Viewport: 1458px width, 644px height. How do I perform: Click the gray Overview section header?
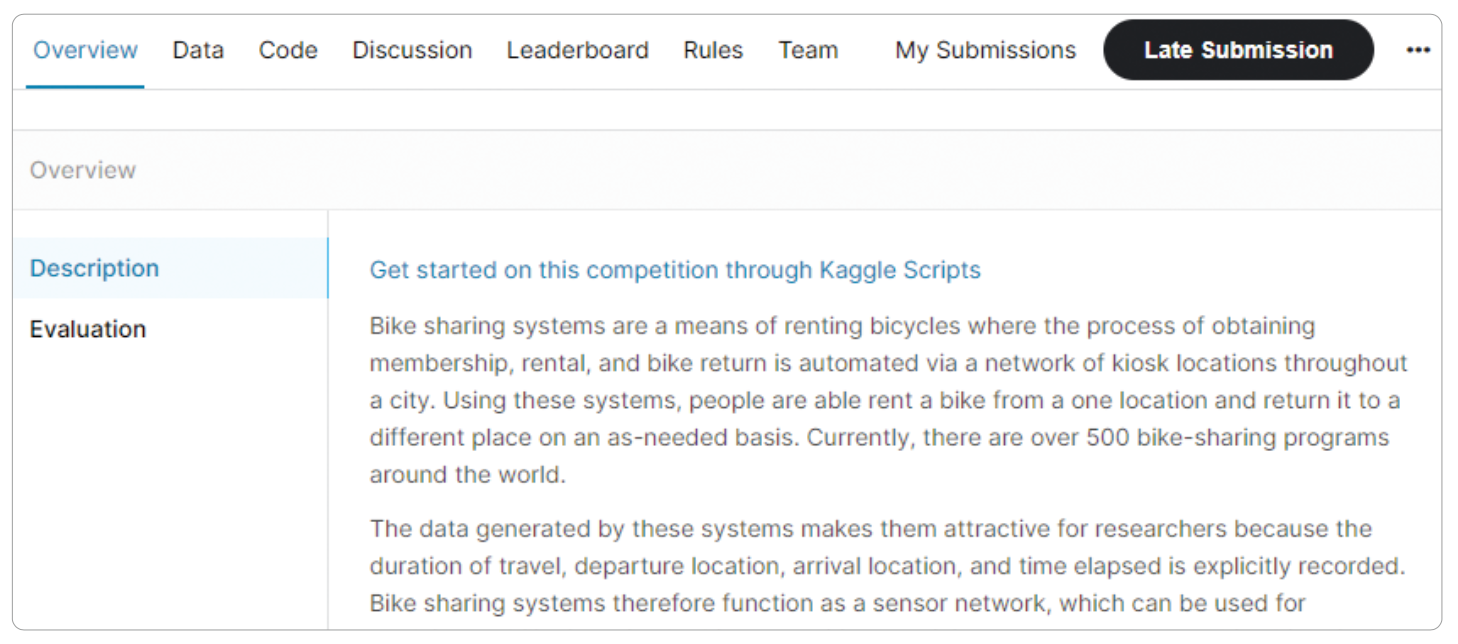[83, 170]
